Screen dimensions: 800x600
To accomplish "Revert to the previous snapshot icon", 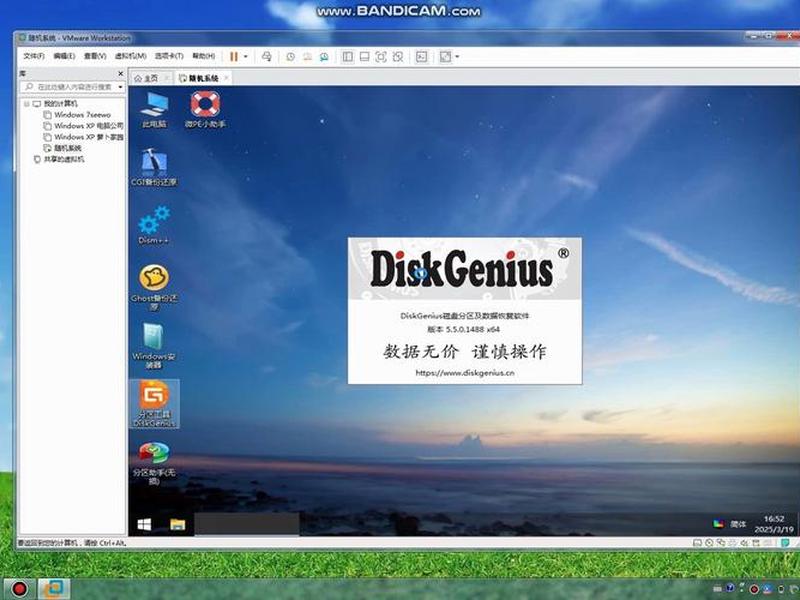I will (x=307, y=57).
